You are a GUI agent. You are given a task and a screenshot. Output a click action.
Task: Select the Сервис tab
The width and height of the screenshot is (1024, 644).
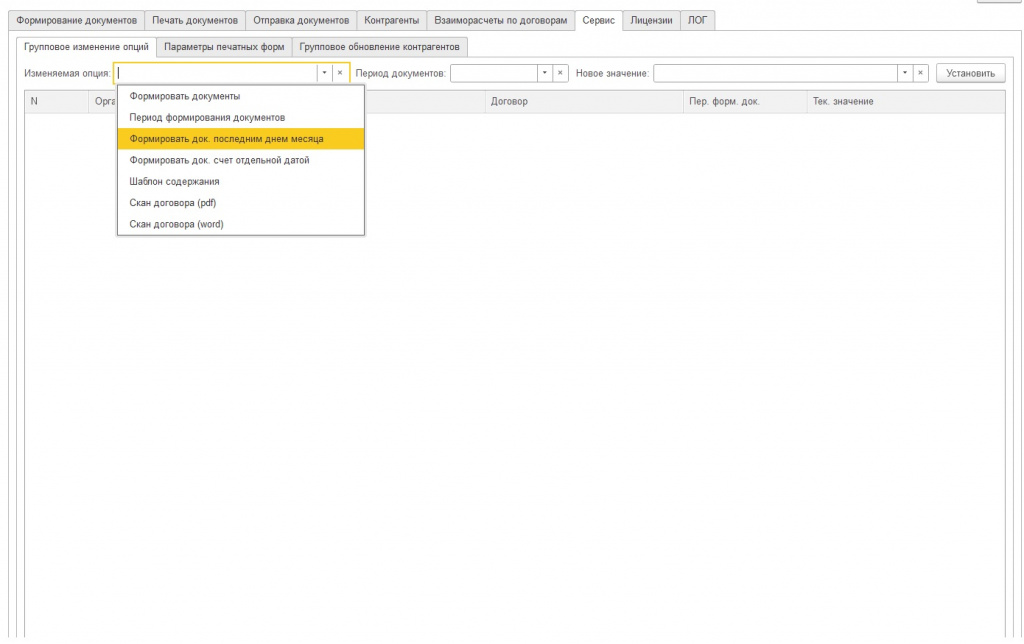tap(598, 20)
